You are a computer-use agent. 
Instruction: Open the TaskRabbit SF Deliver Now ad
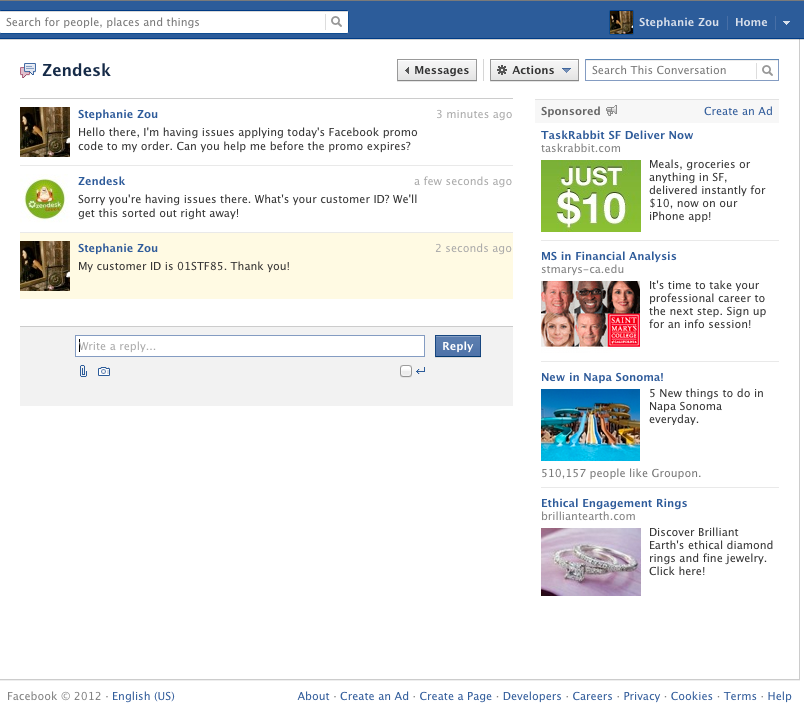point(617,135)
